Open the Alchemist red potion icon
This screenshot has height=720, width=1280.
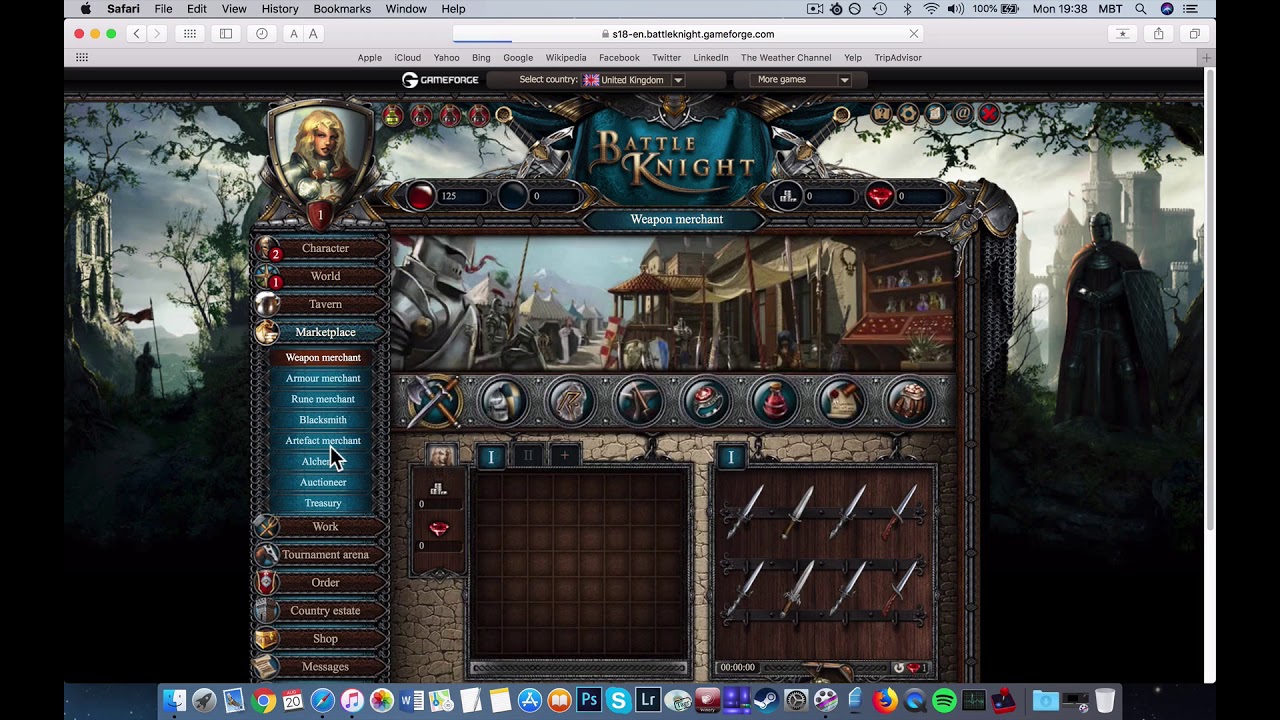click(774, 401)
